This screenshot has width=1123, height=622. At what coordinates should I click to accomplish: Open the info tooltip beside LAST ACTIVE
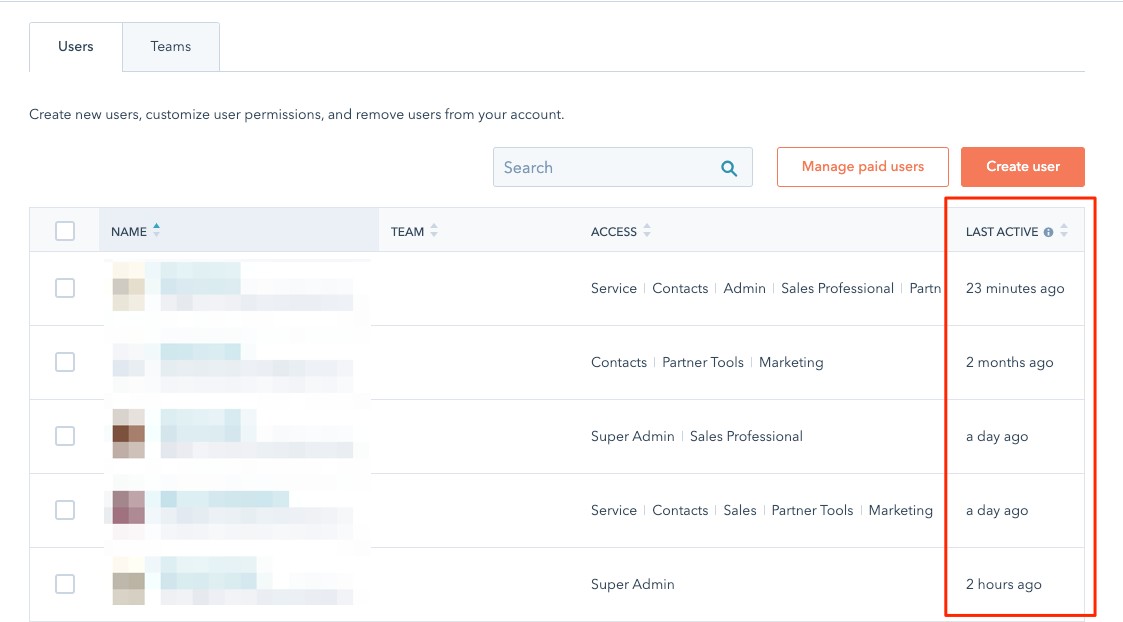(x=1047, y=231)
